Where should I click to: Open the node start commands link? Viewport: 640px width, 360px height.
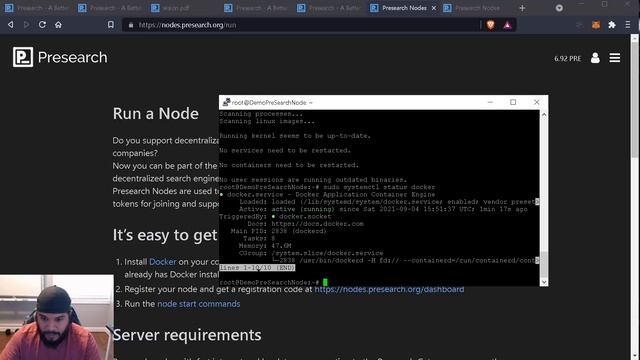198,304
